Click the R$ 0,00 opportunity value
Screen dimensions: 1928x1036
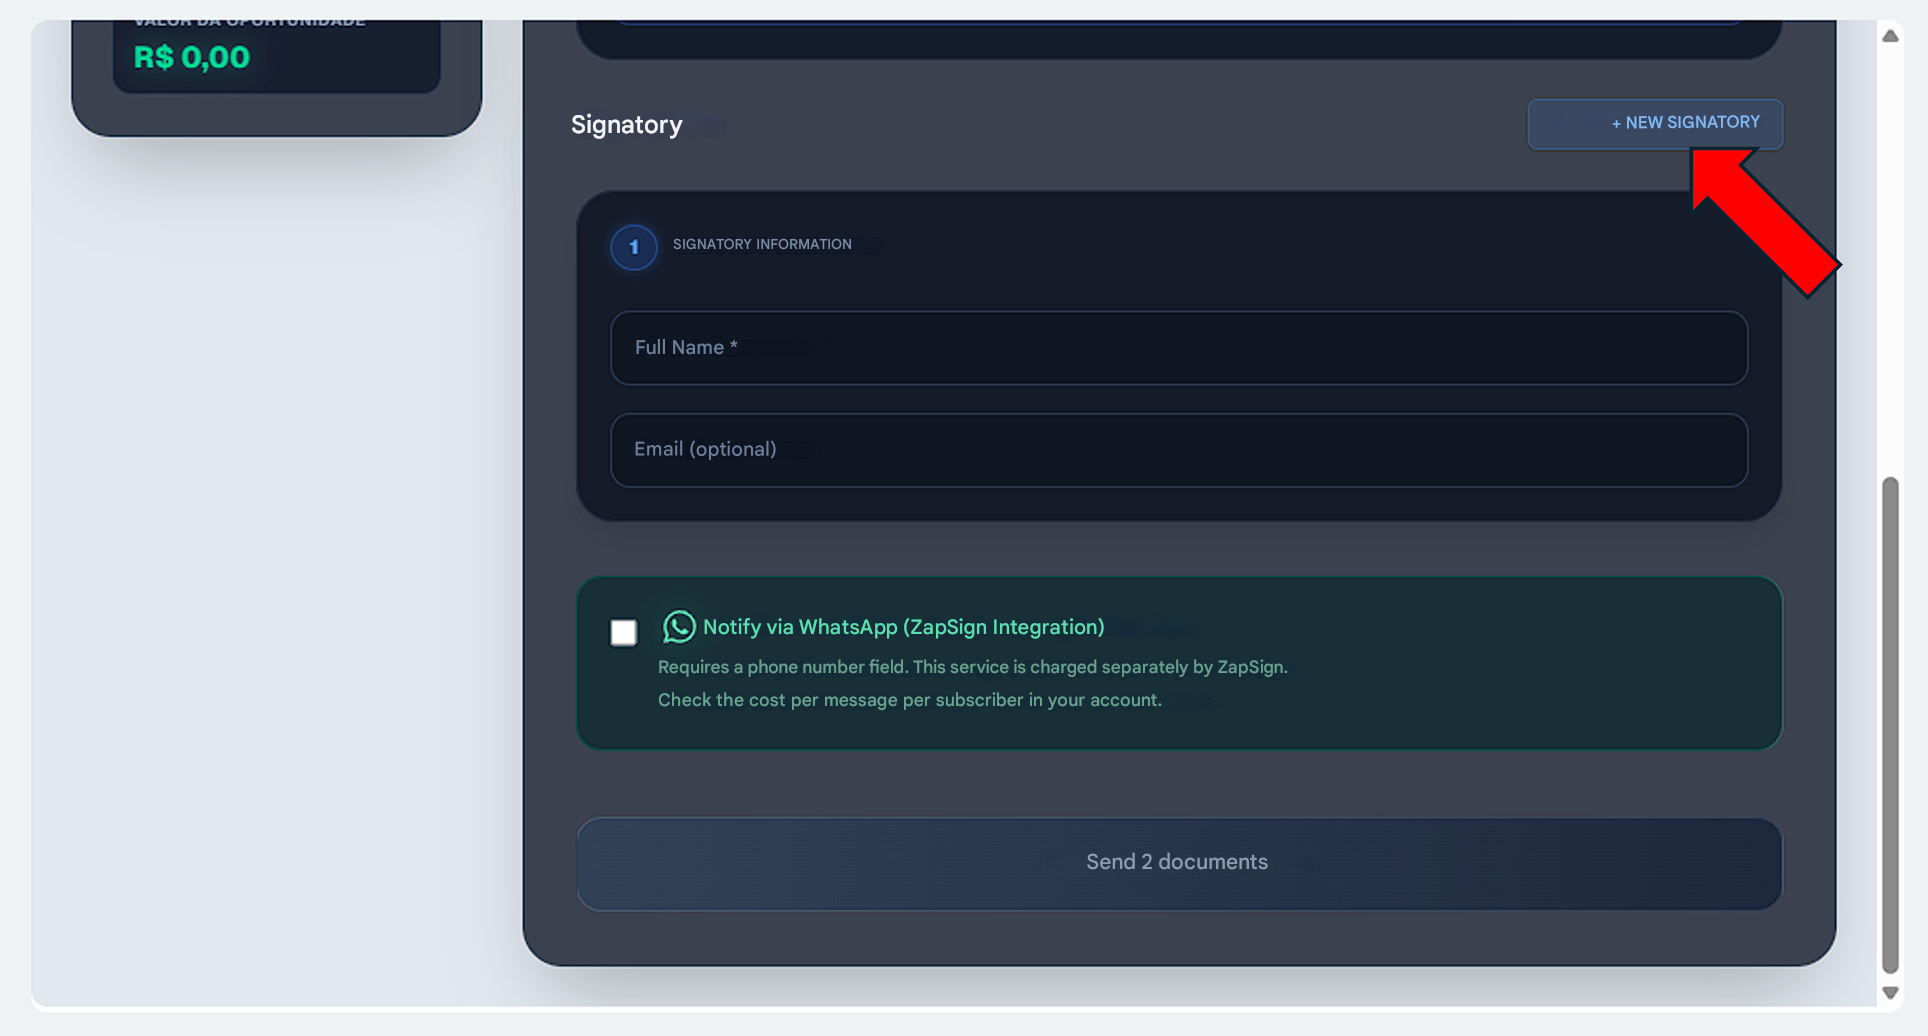[x=192, y=58]
